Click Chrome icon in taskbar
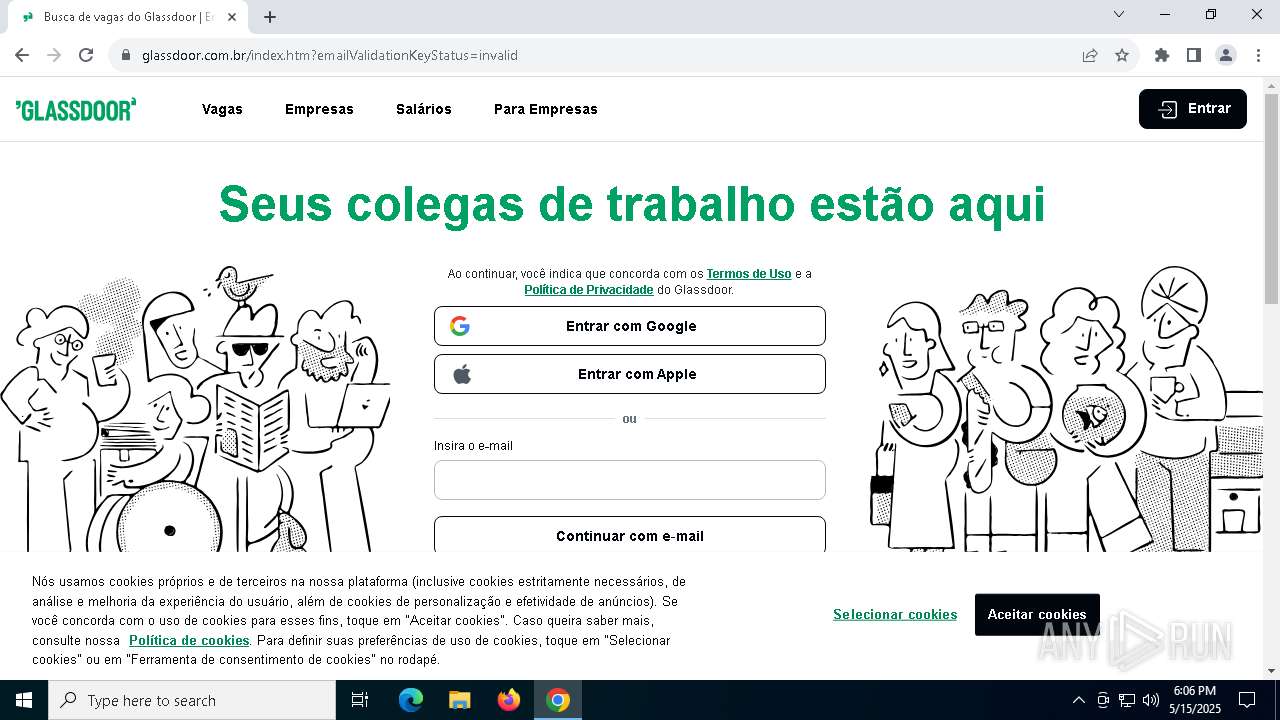This screenshot has height=720, width=1280. pyautogui.click(x=558, y=700)
